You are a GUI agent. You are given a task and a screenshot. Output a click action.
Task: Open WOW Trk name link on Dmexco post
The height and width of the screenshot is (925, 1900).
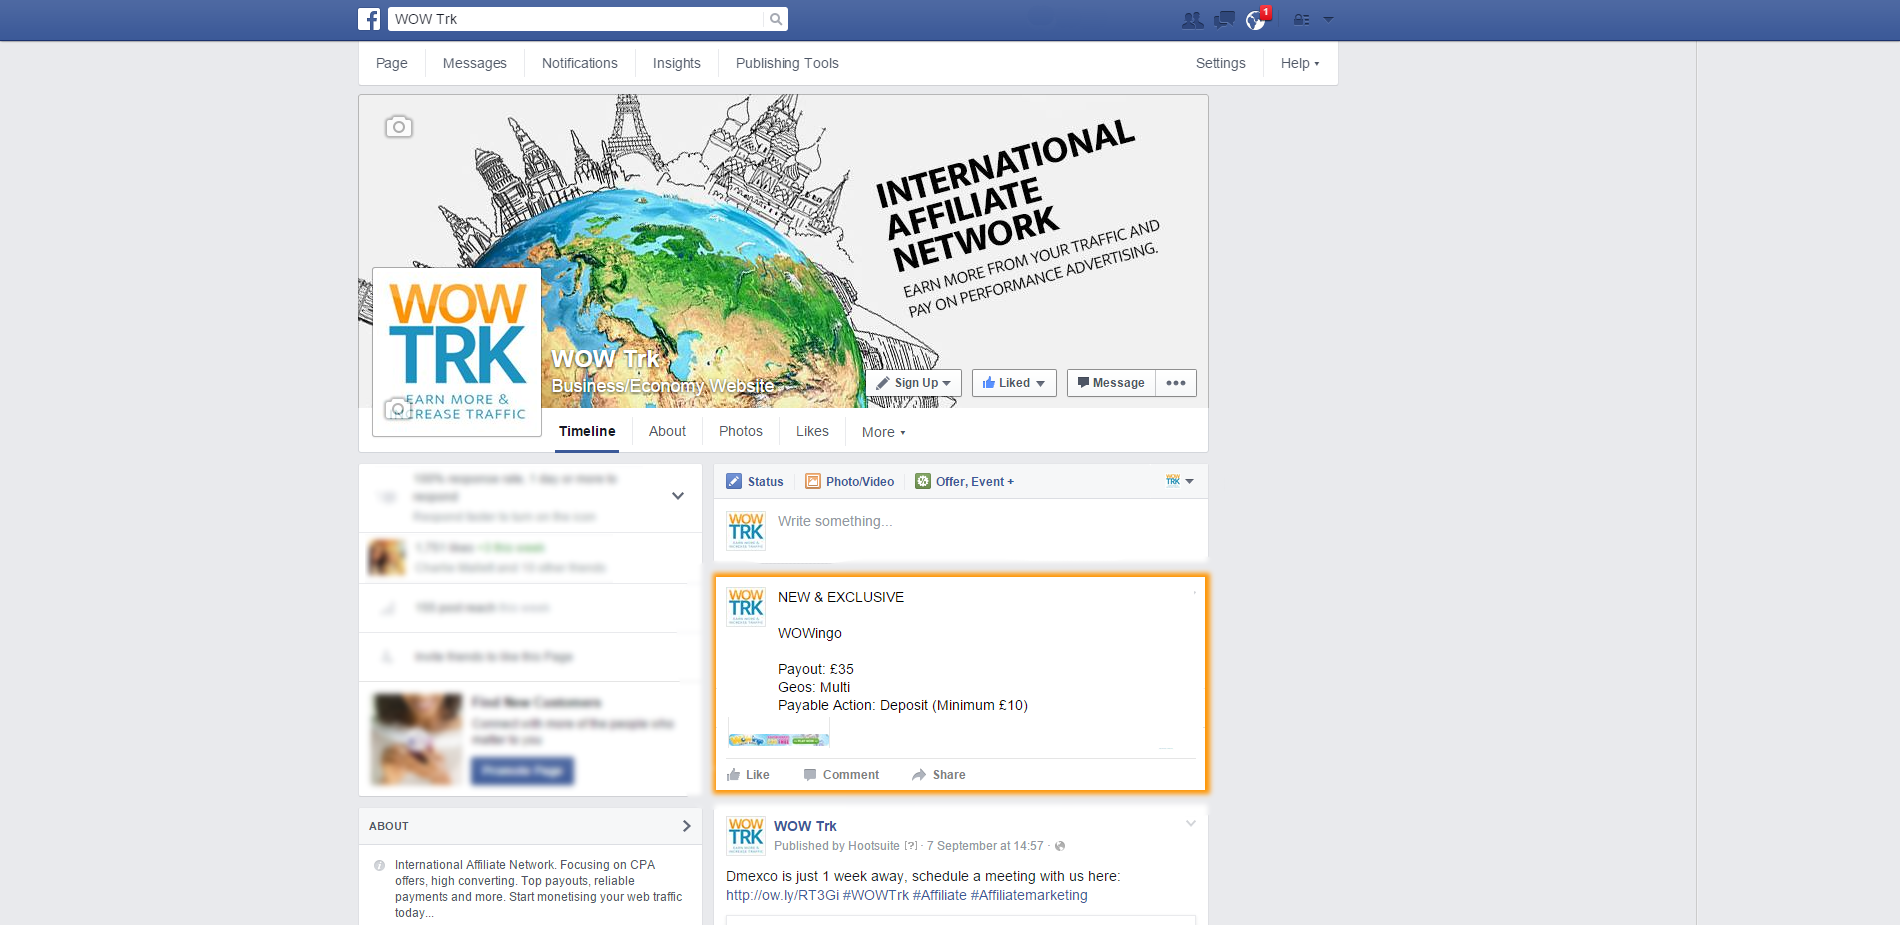(x=805, y=826)
